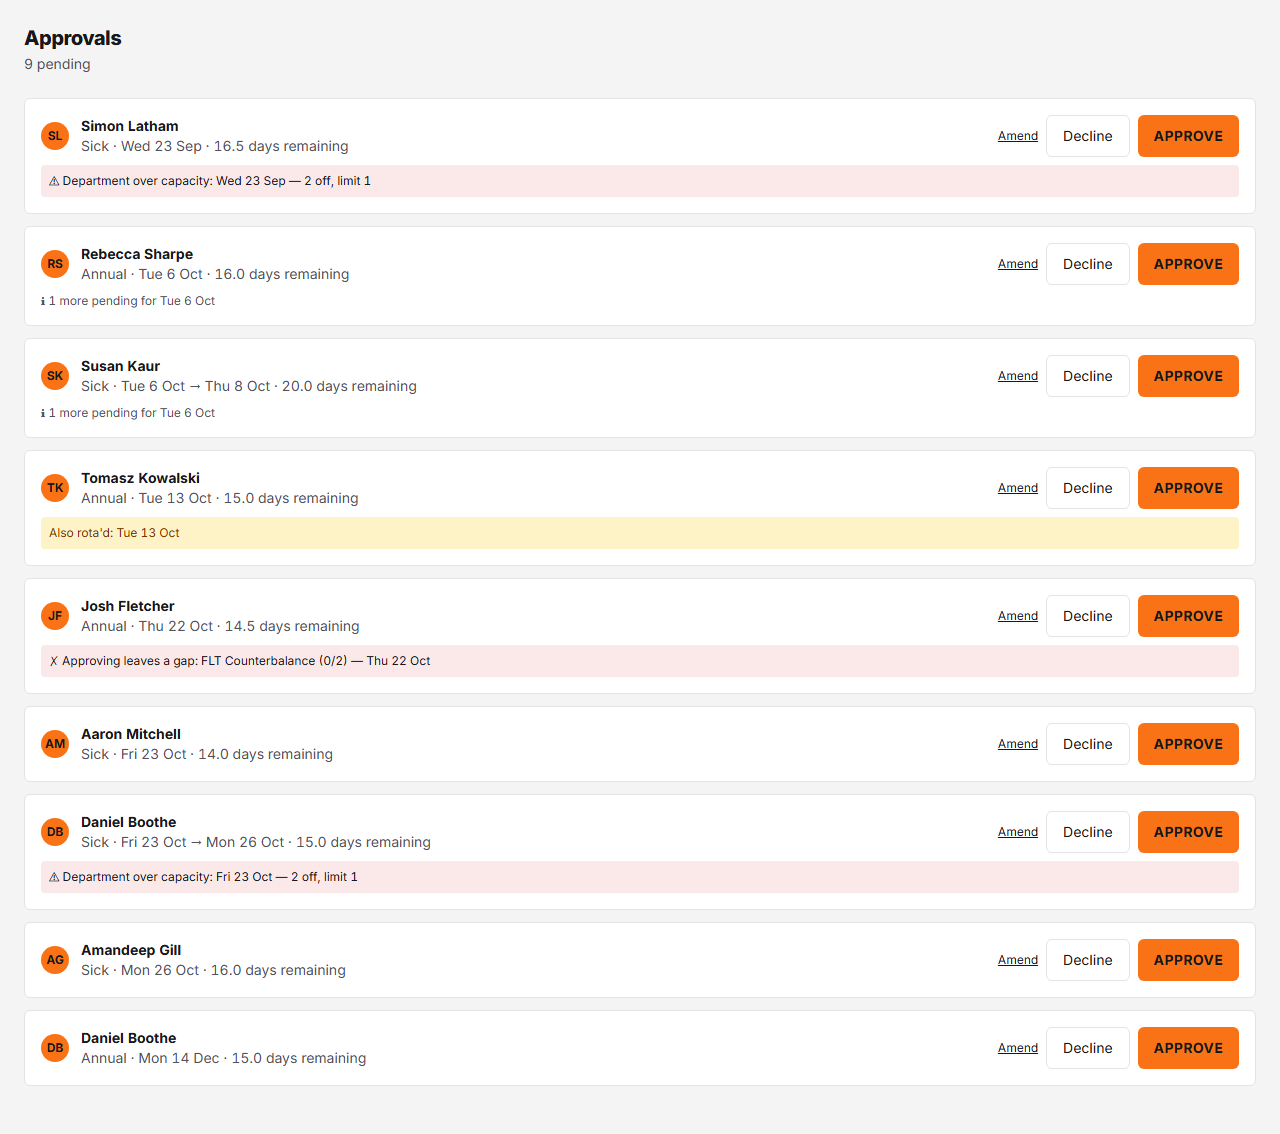Decline Daniel Boothe's Fri 23 Oct sick request
Viewport: 1280px width, 1134px height.
(1088, 832)
